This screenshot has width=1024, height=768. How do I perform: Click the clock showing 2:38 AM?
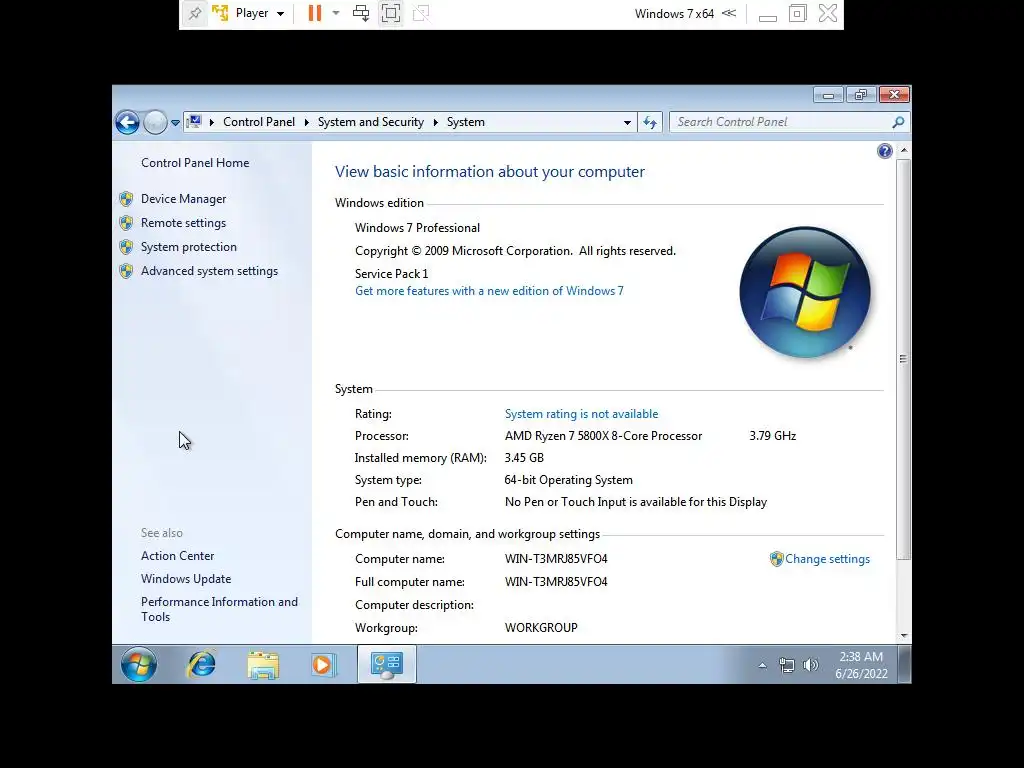tap(861, 665)
